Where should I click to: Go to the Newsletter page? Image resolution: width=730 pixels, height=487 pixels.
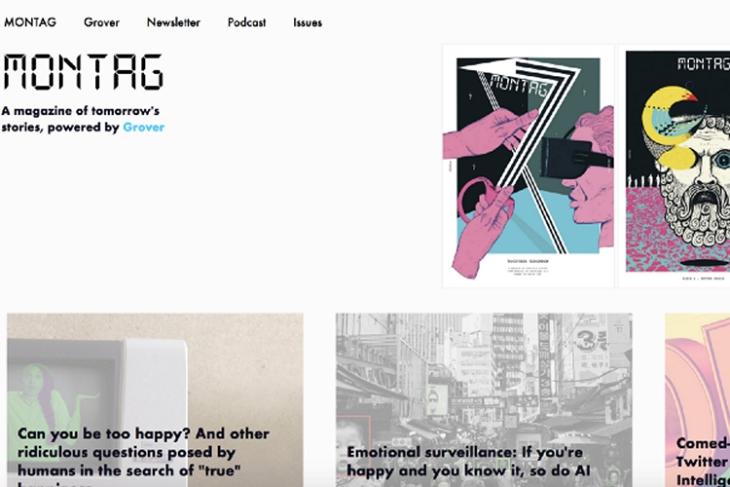(173, 22)
